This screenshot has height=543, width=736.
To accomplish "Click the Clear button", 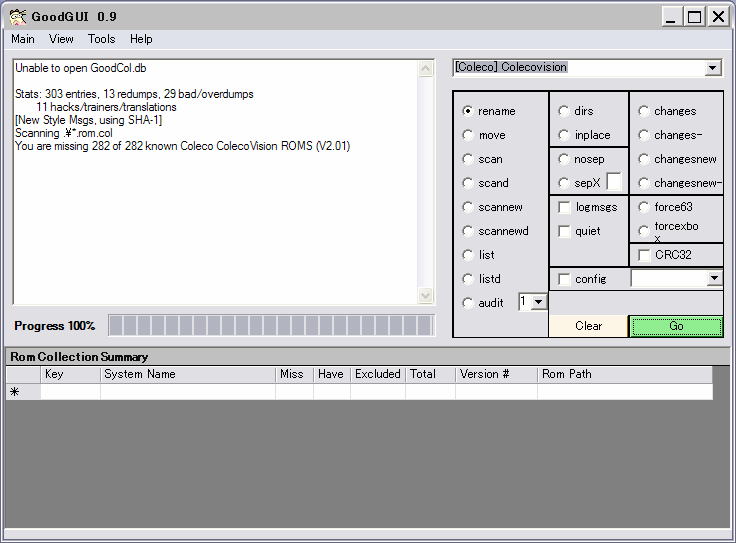I will click(589, 326).
